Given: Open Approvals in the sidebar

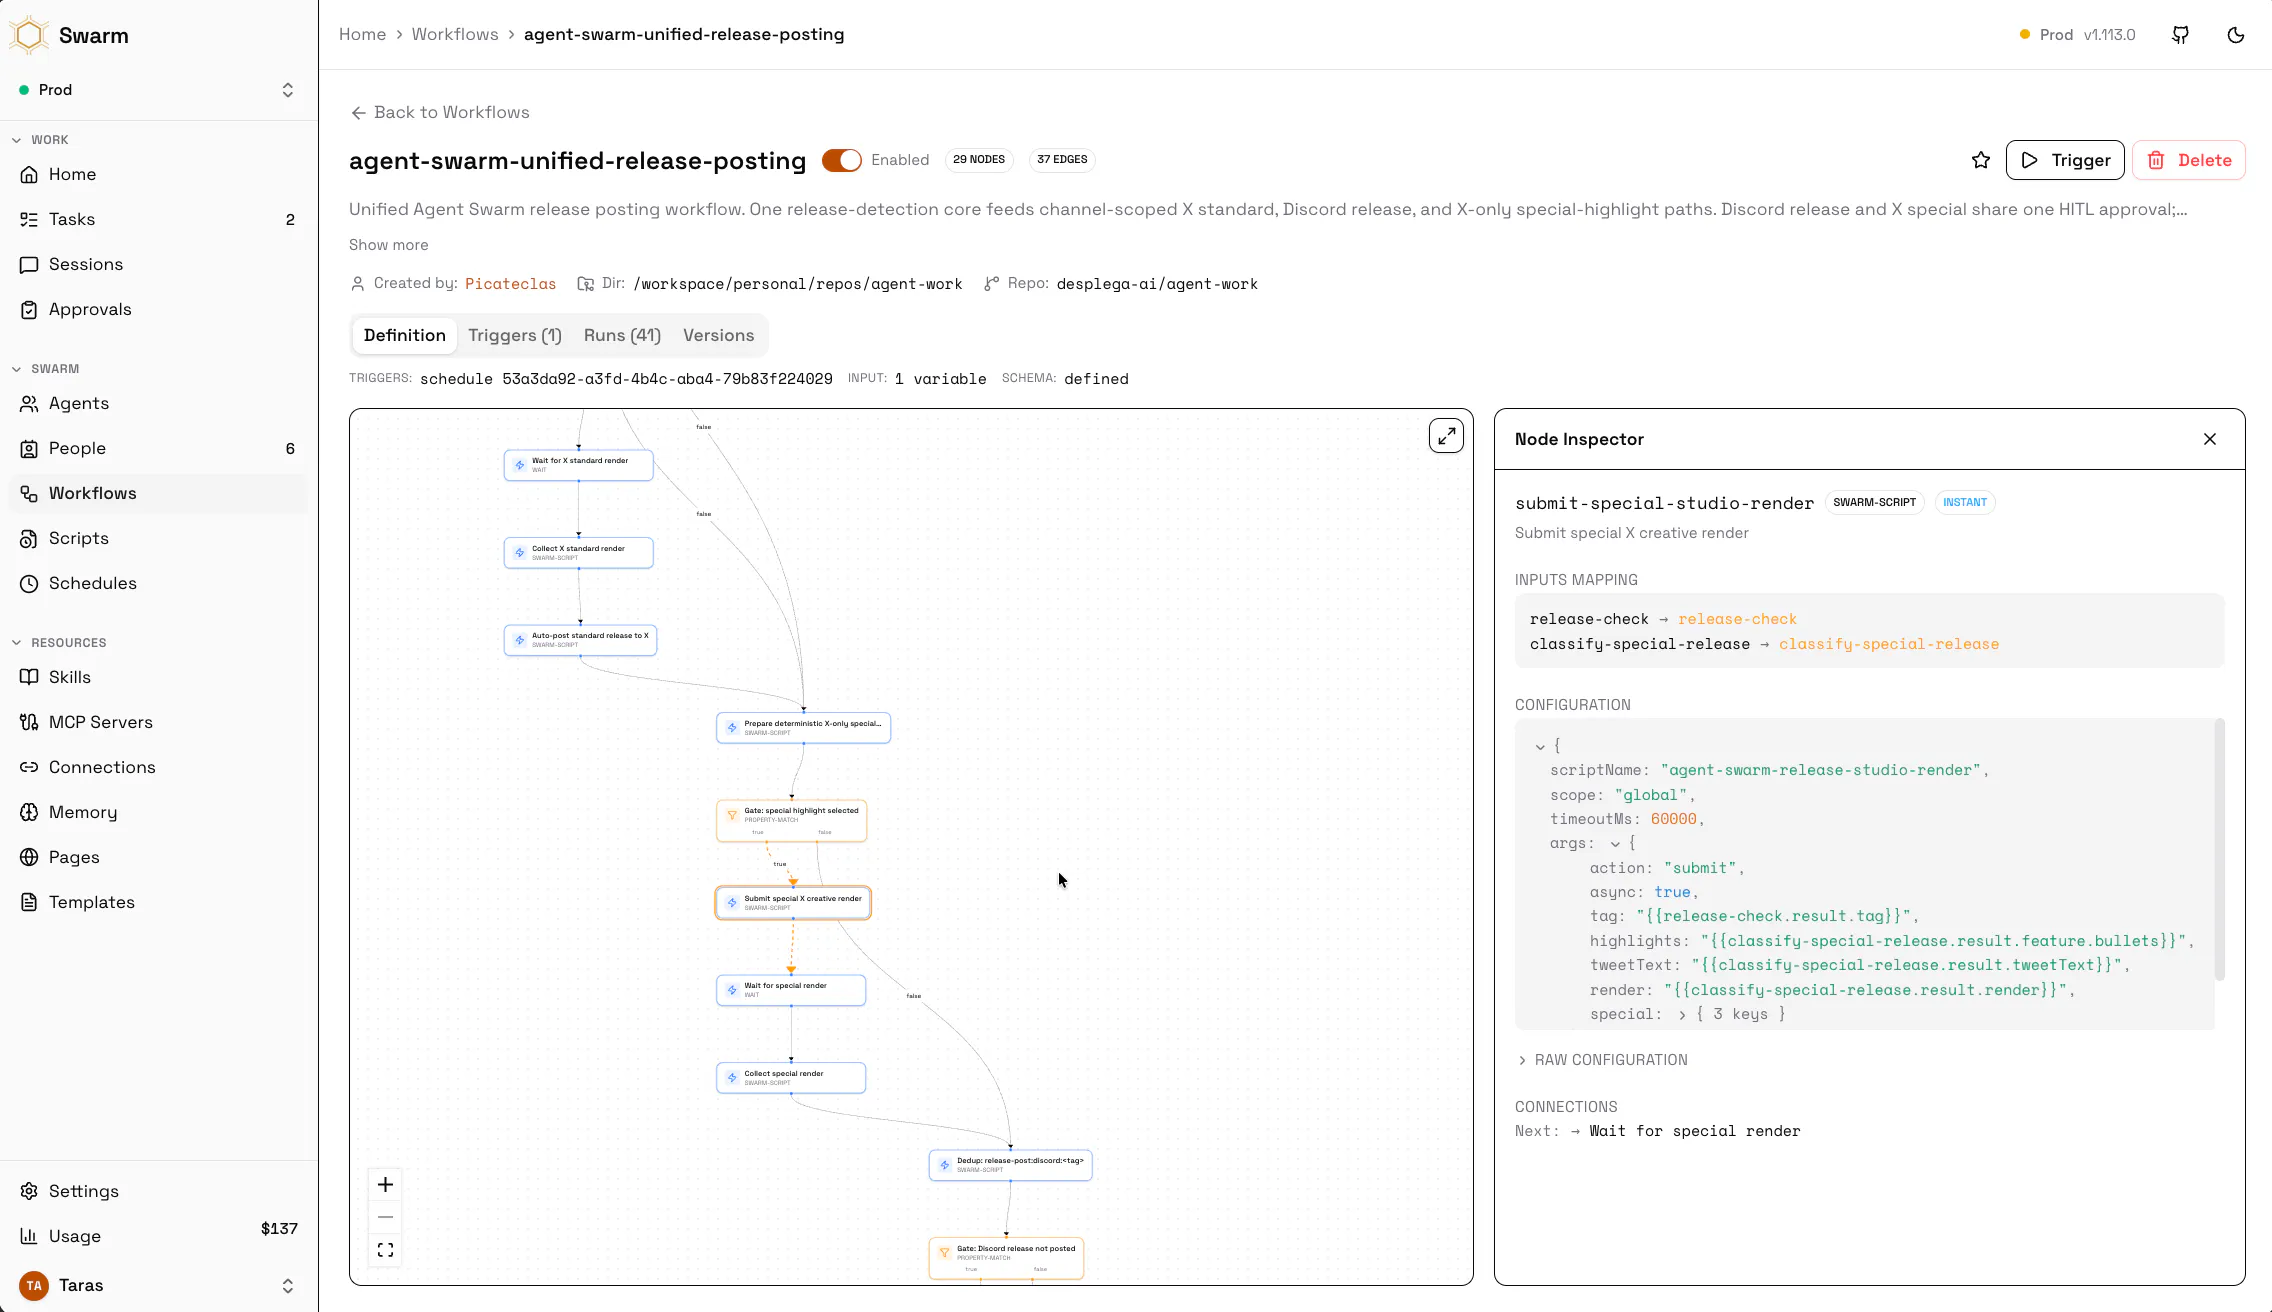Looking at the screenshot, I should (x=158, y=309).
